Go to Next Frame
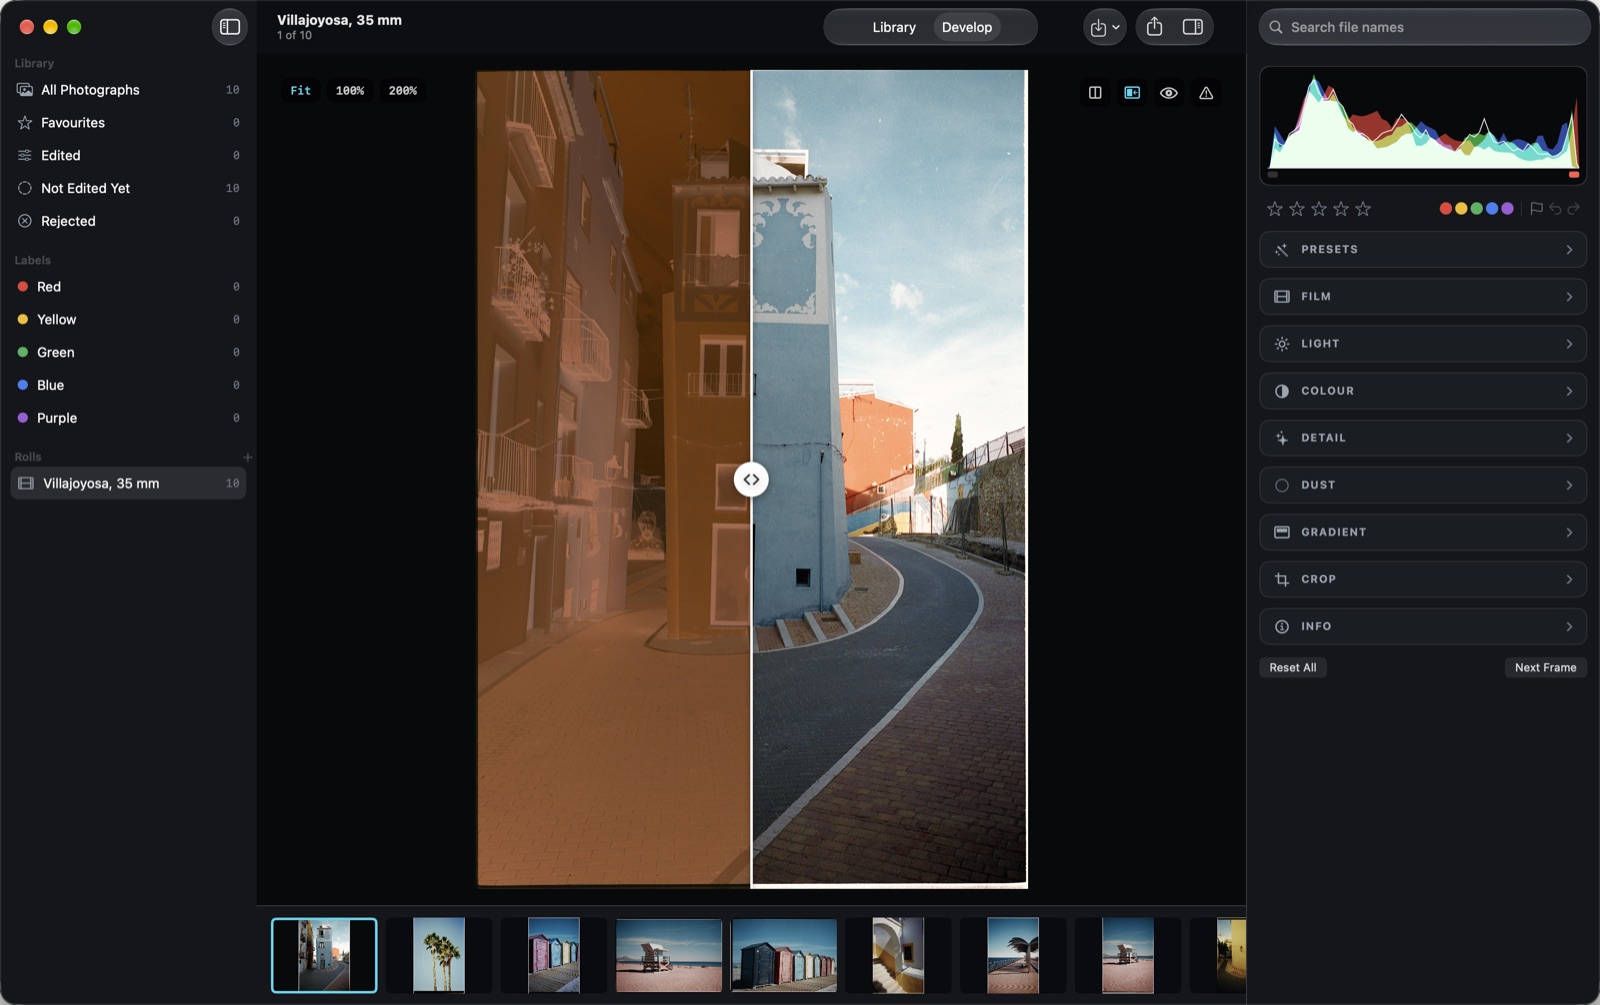 (x=1545, y=668)
